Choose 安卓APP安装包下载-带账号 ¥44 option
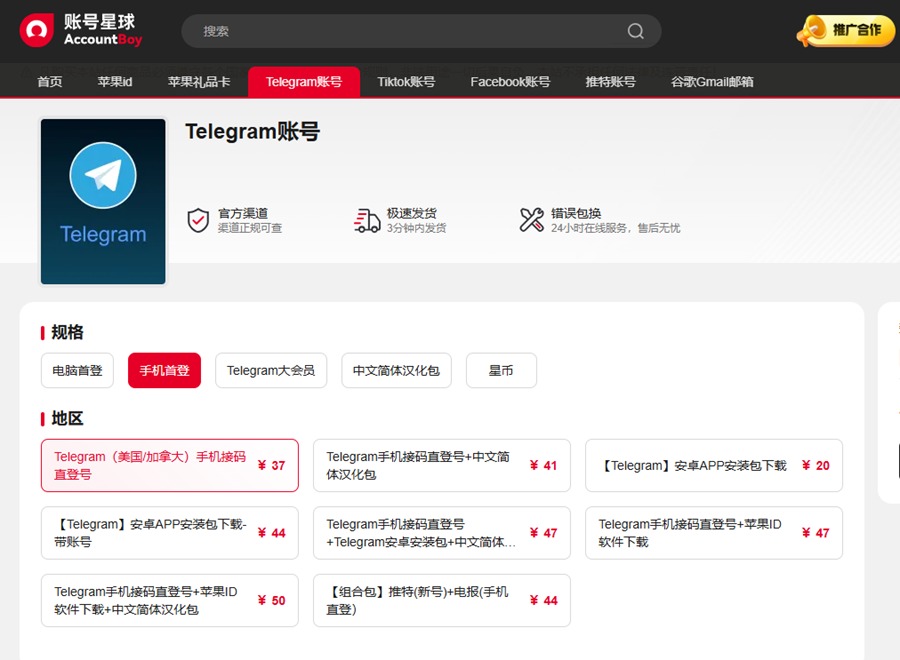Screen dimensions: 900x660 (170, 533)
